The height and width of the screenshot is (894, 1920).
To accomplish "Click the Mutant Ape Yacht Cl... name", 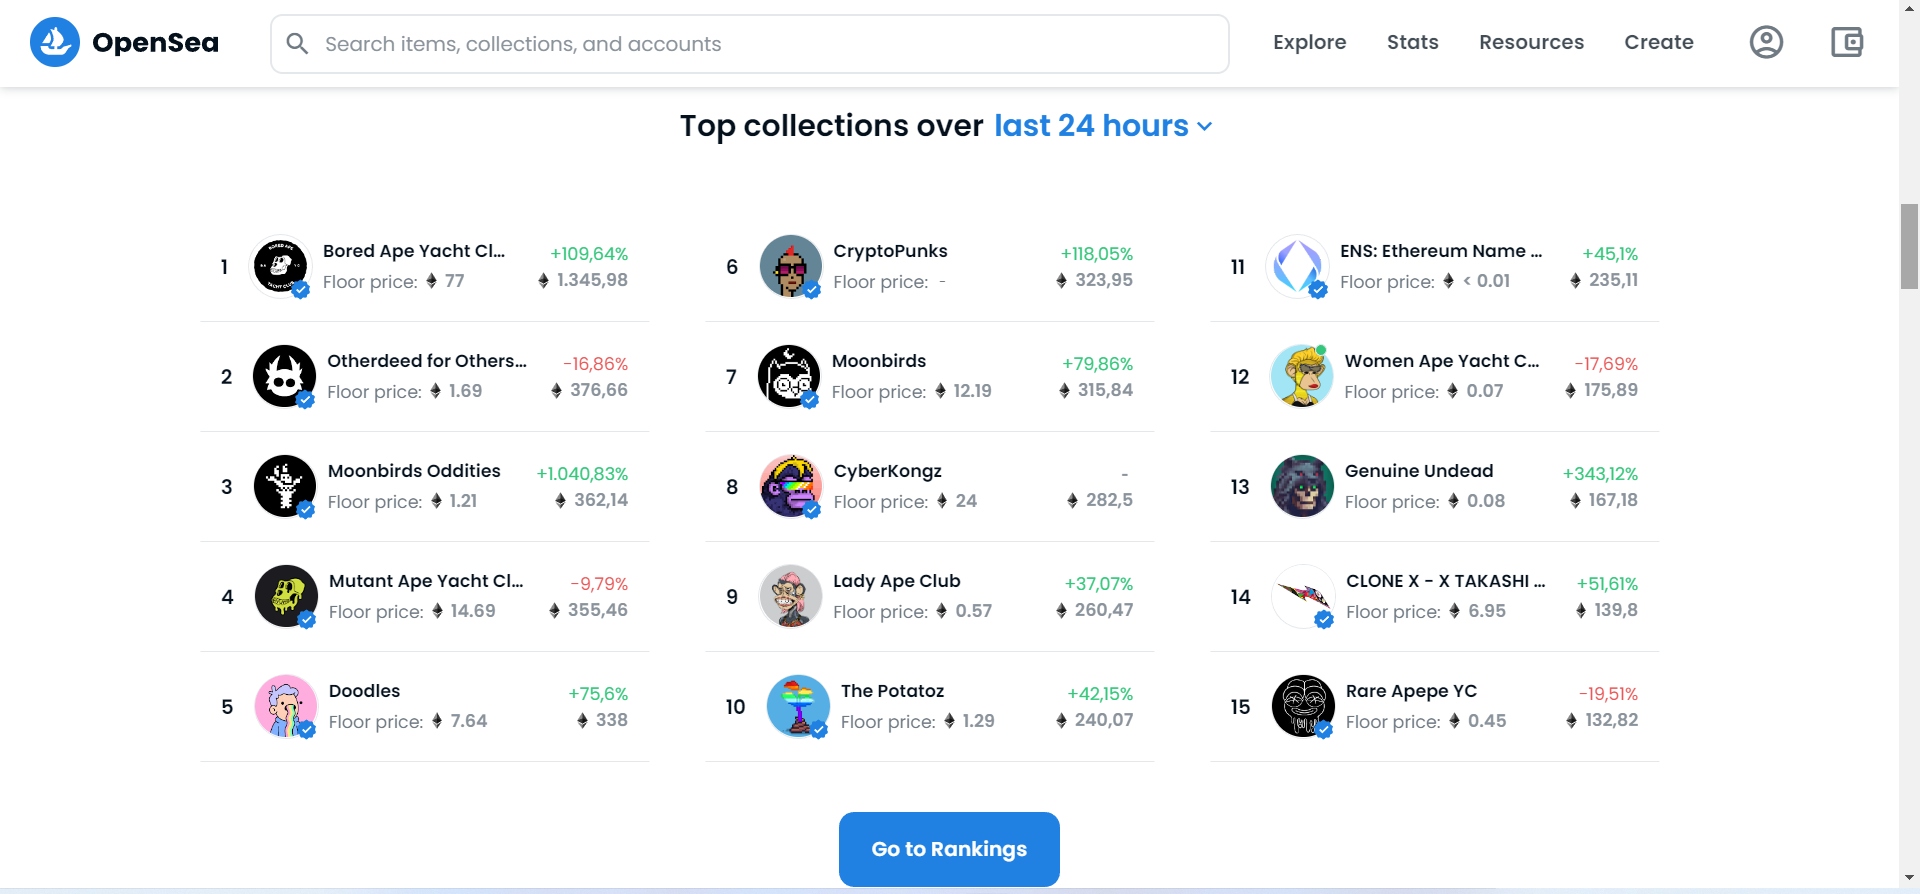I will 426,581.
